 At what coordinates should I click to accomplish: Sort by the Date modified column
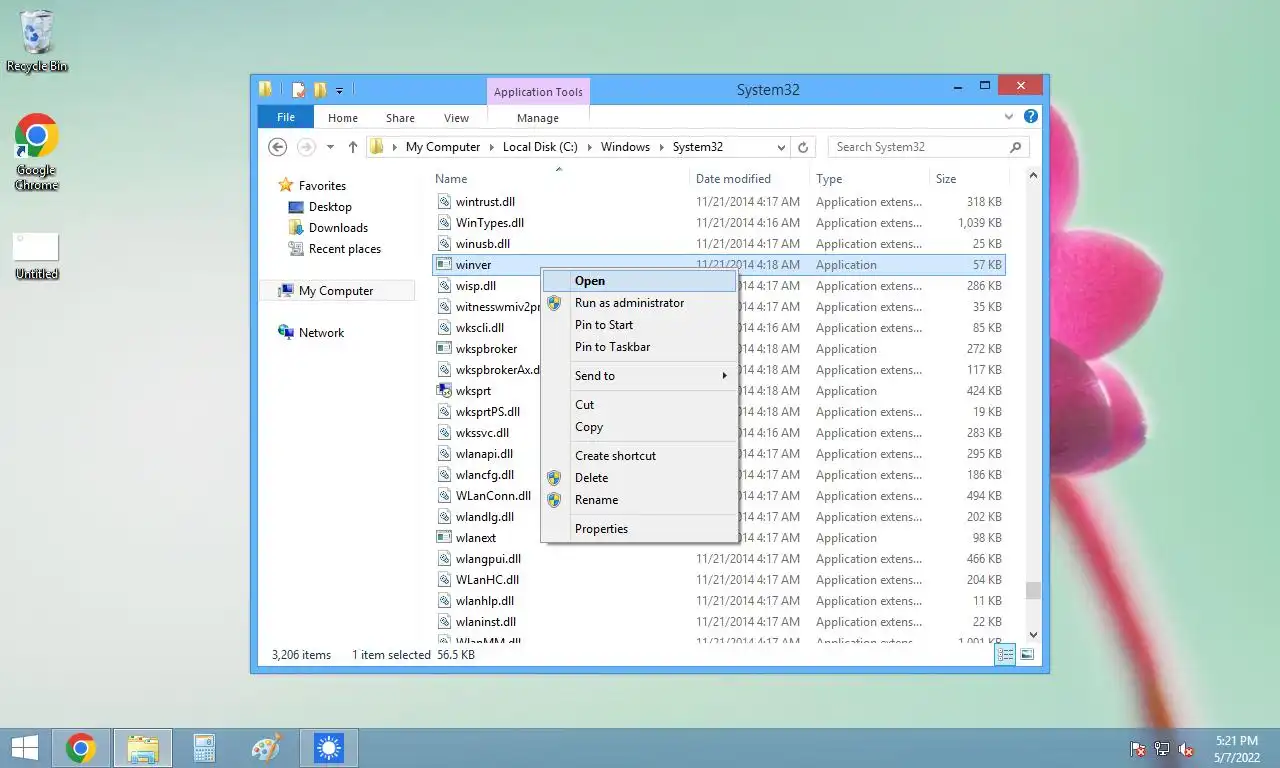pyautogui.click(x=733, y=179)
